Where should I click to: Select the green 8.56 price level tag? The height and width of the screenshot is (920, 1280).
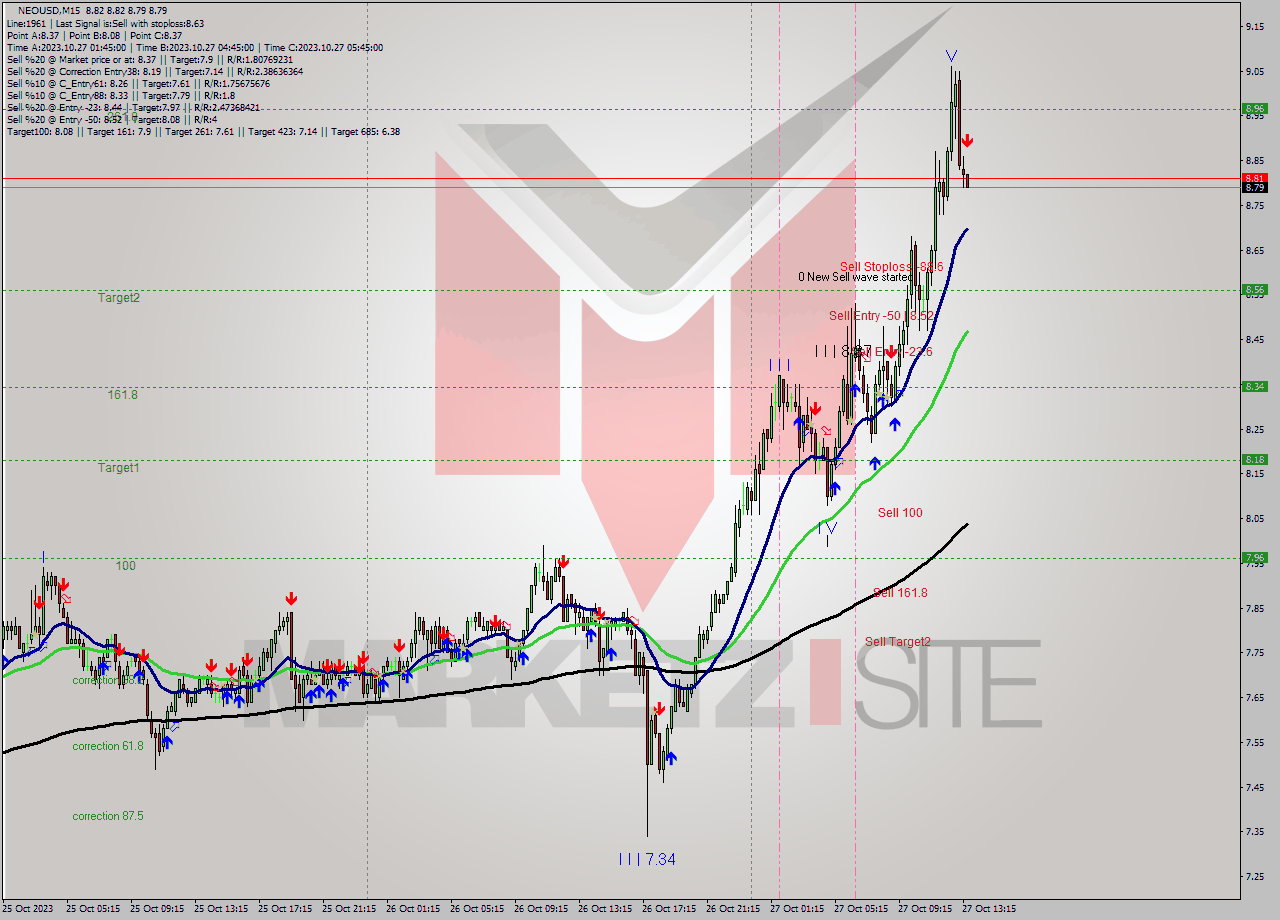click(x=1254, y=290)
